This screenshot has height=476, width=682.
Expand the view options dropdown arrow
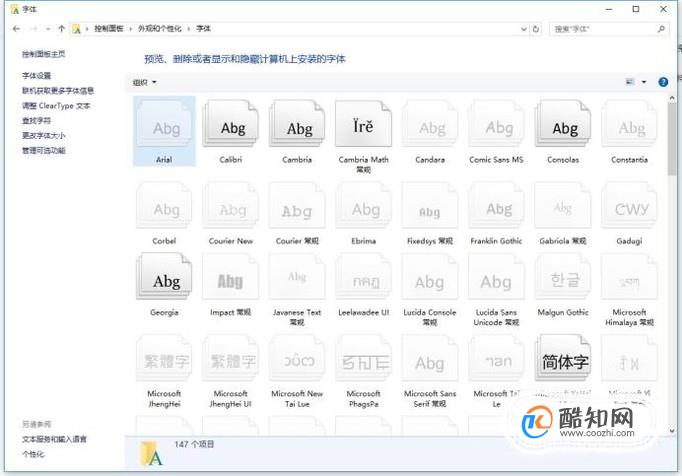(644, 82)
